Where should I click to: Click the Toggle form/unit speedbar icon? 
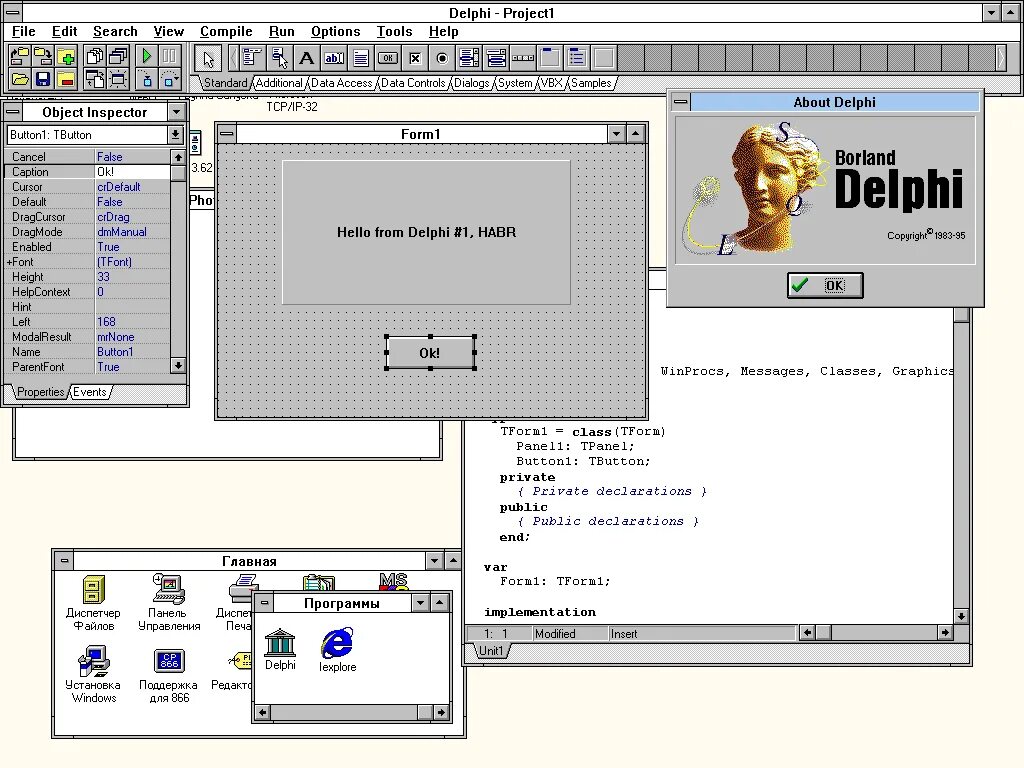point(95,80)
